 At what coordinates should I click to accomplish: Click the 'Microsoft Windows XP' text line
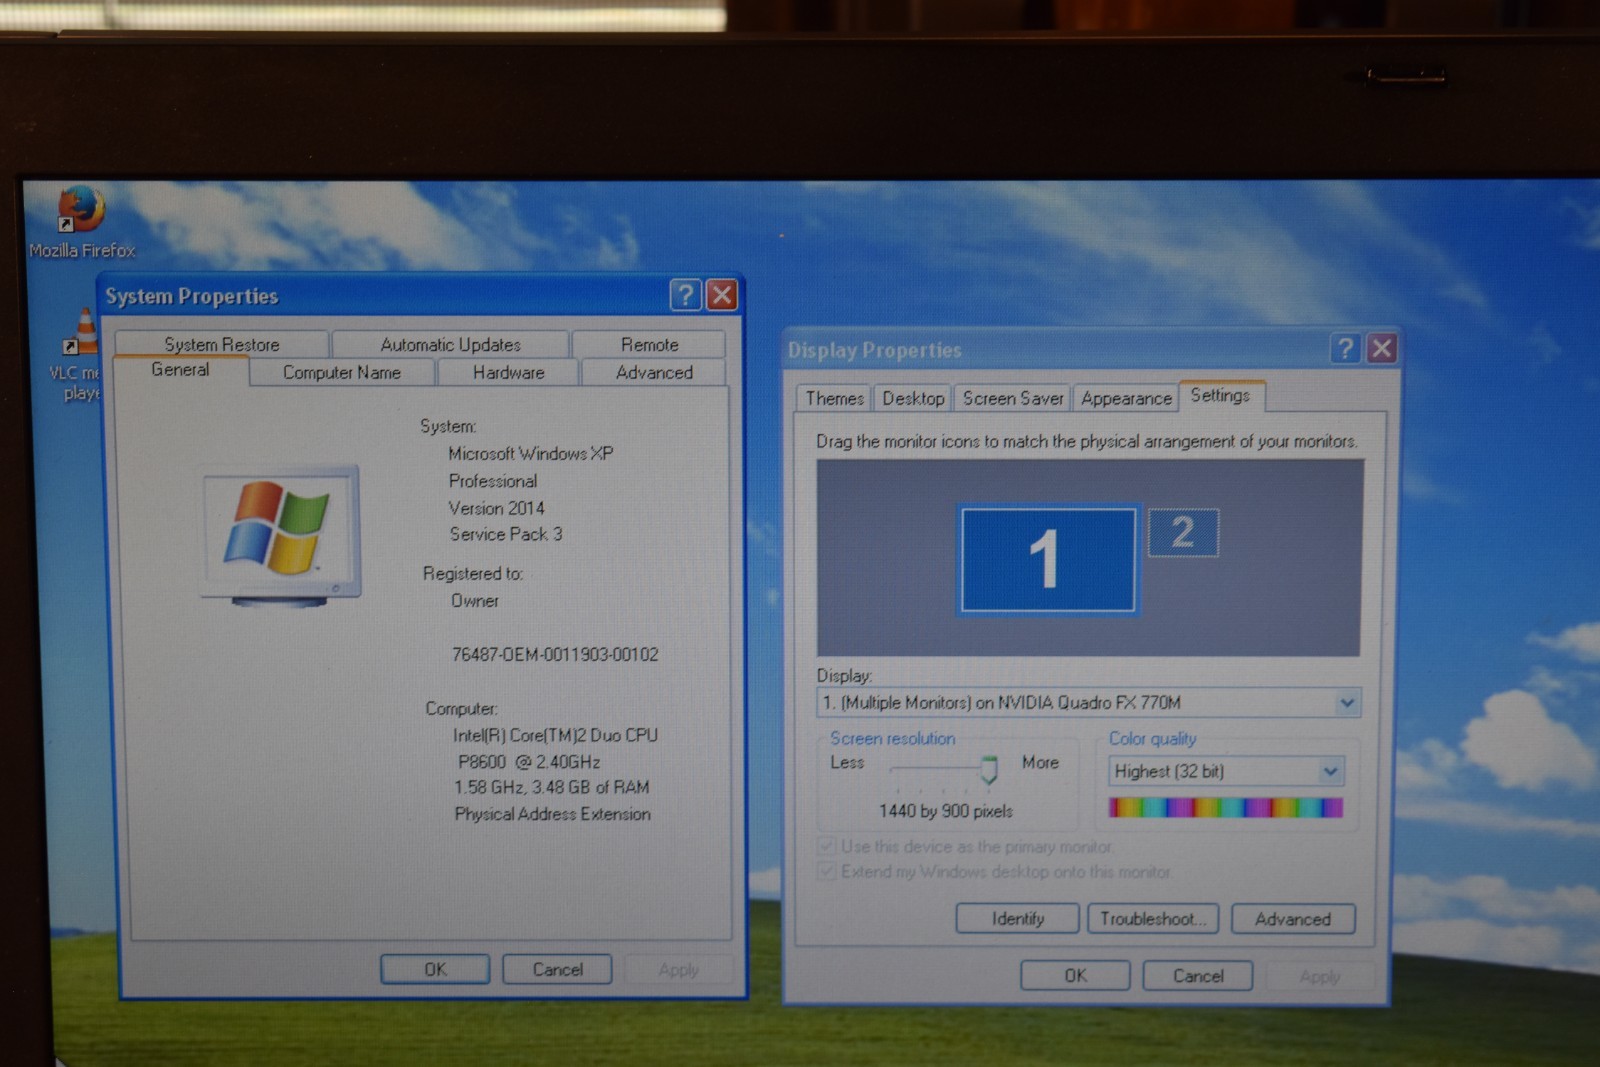531,453
